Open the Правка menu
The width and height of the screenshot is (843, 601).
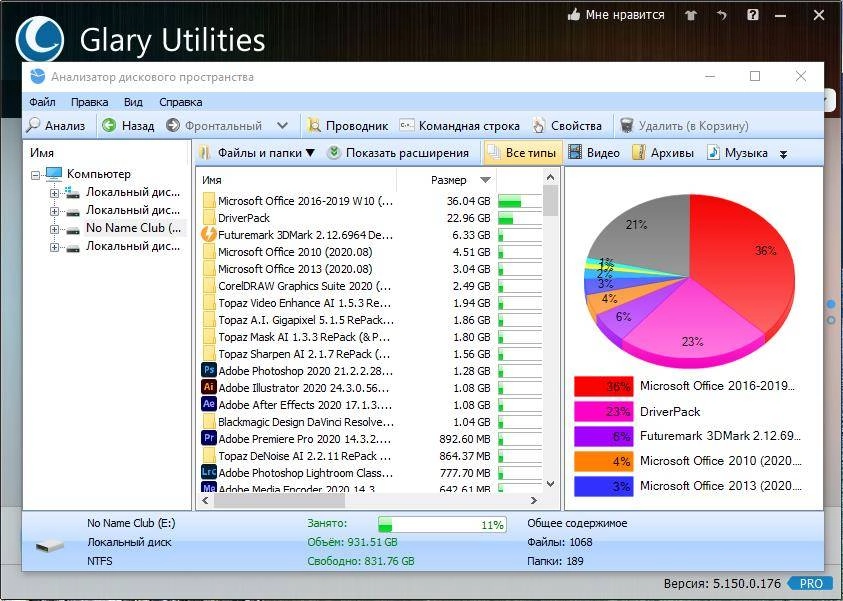click(x=89, y=102)
